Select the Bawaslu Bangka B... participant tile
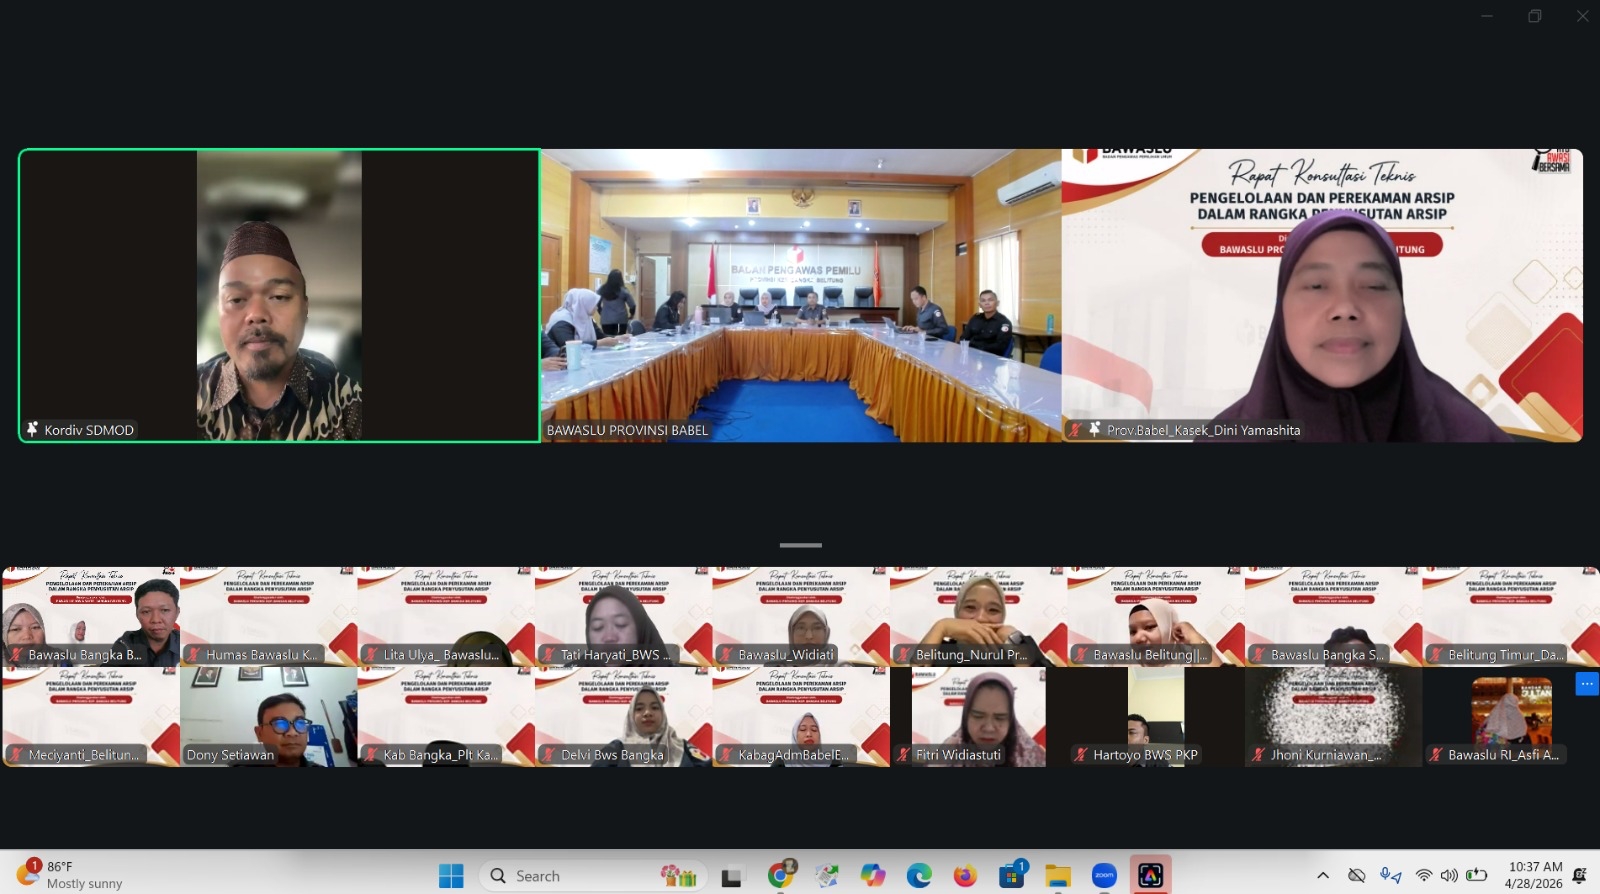This screenshot has height=894, width=1600. pos(91,617)
